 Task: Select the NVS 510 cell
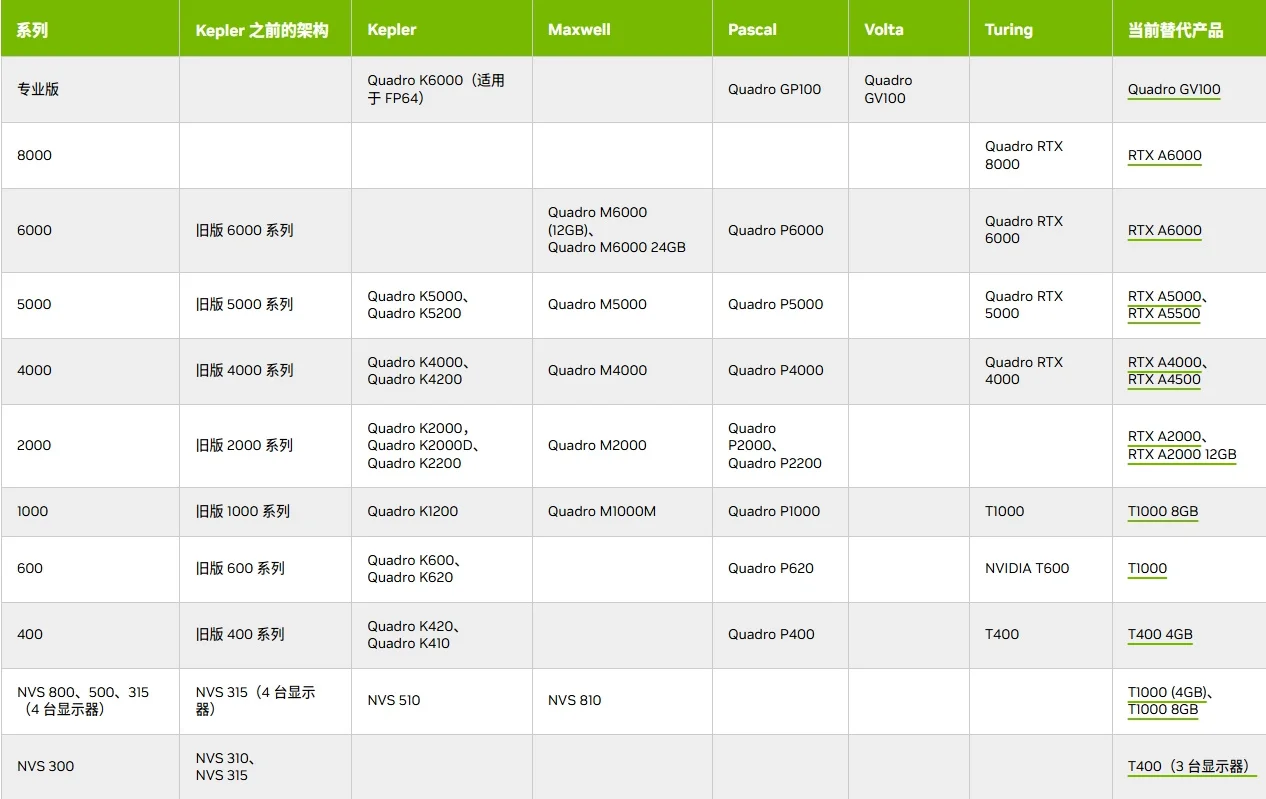(x=394, y=700)
